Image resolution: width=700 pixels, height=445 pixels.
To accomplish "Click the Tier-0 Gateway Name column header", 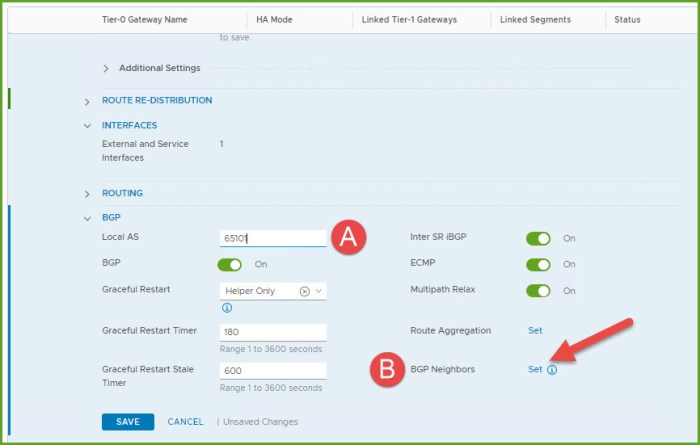I will coord(159,19).
